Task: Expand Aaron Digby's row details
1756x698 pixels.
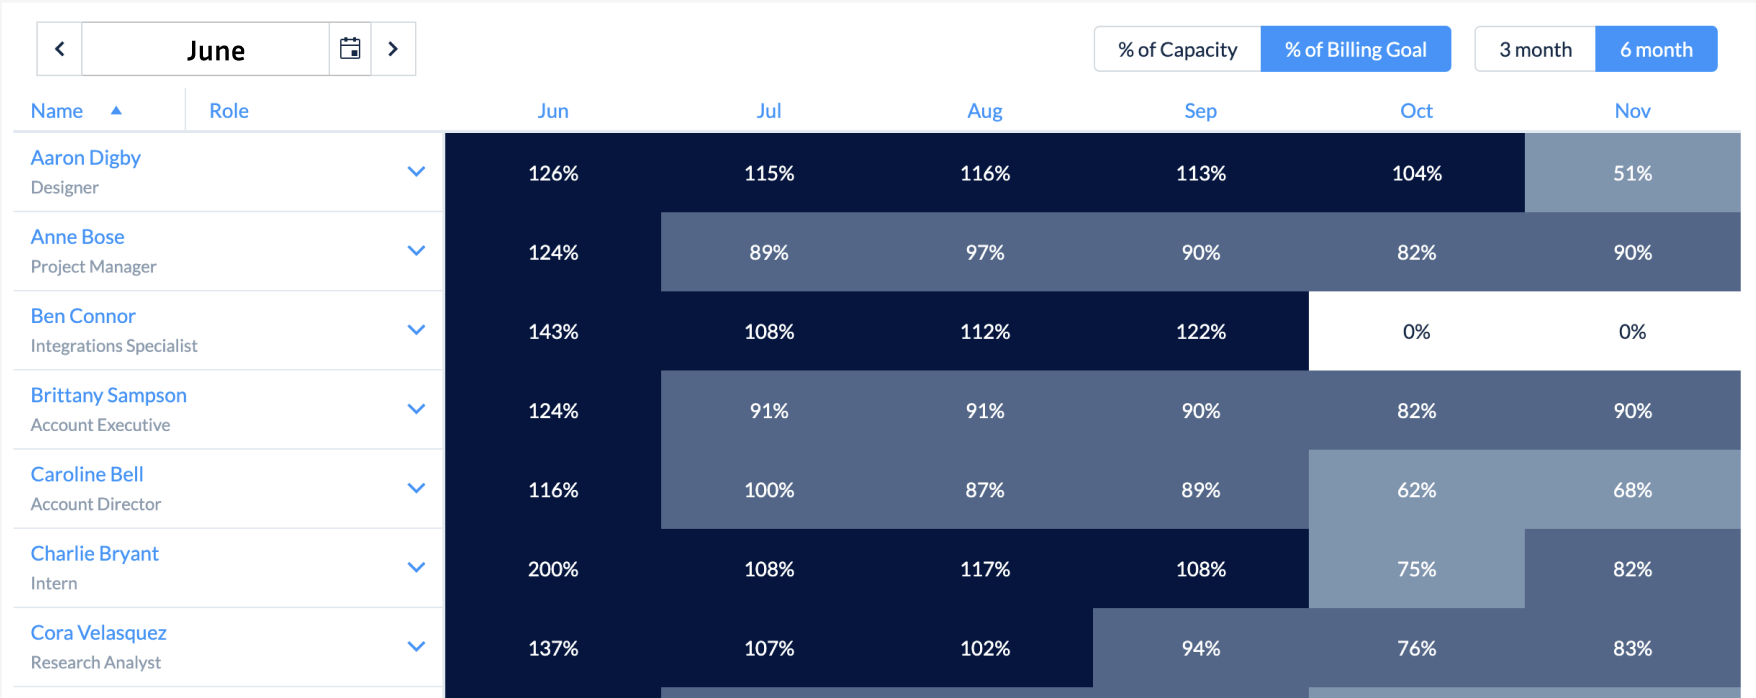Action: point(417,171)
